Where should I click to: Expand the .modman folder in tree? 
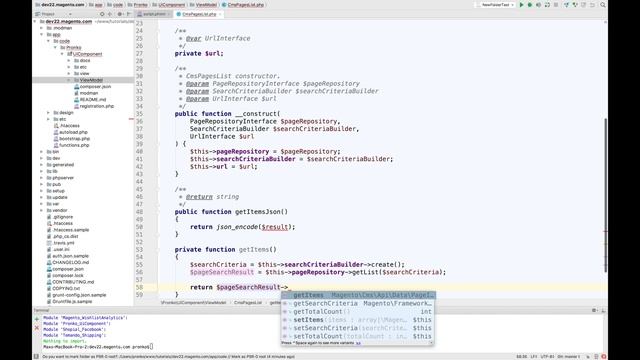pyautogui.click(x=42, y=28)
